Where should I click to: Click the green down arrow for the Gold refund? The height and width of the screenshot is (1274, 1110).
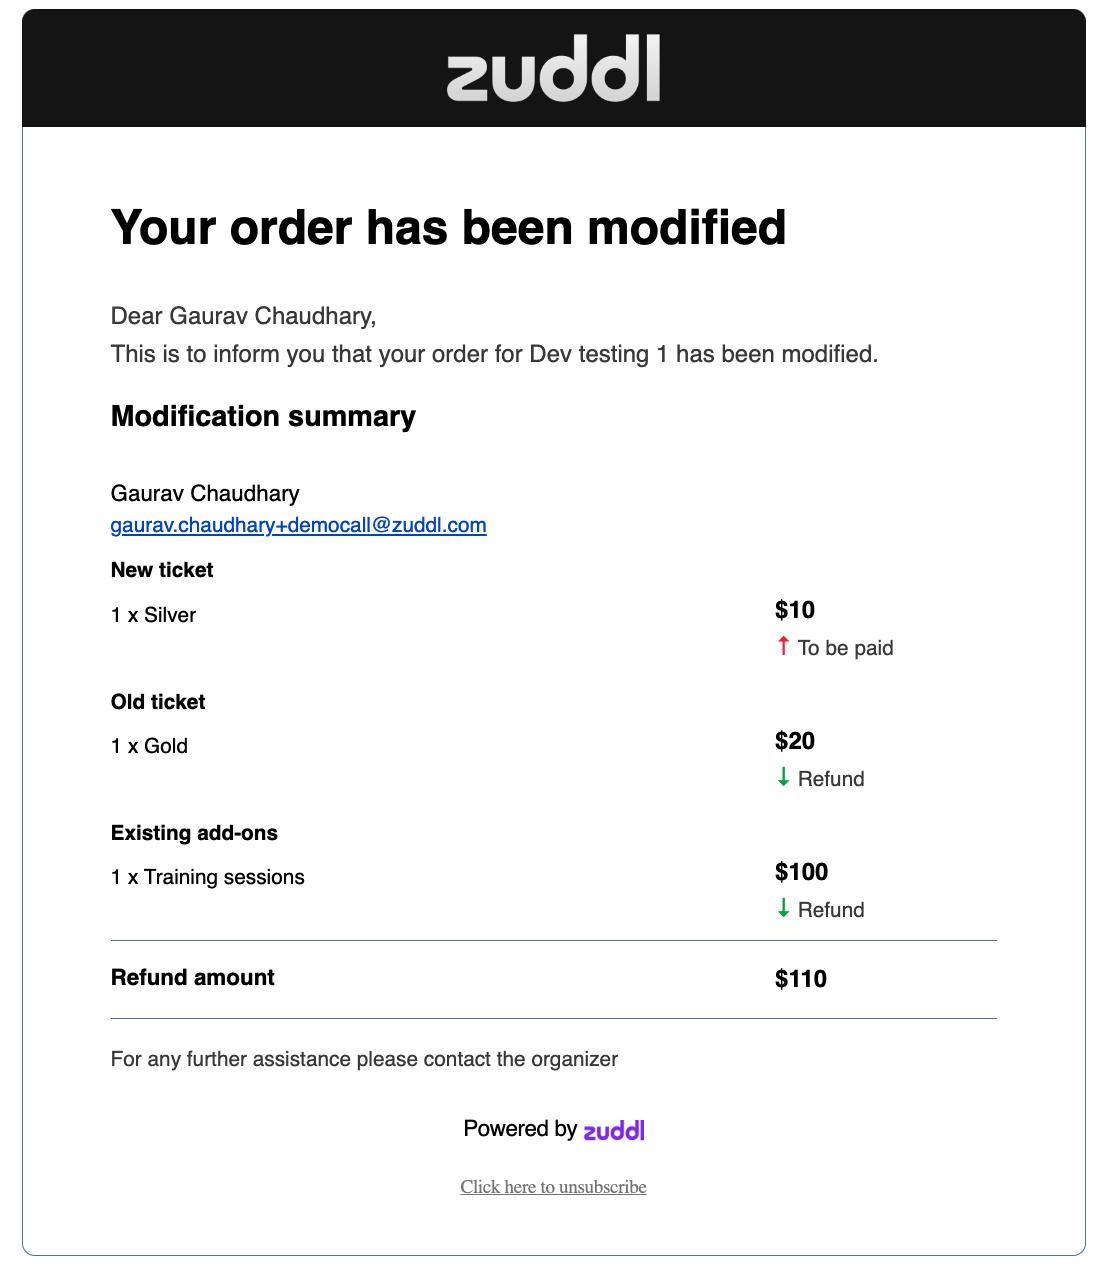(783, 777)
